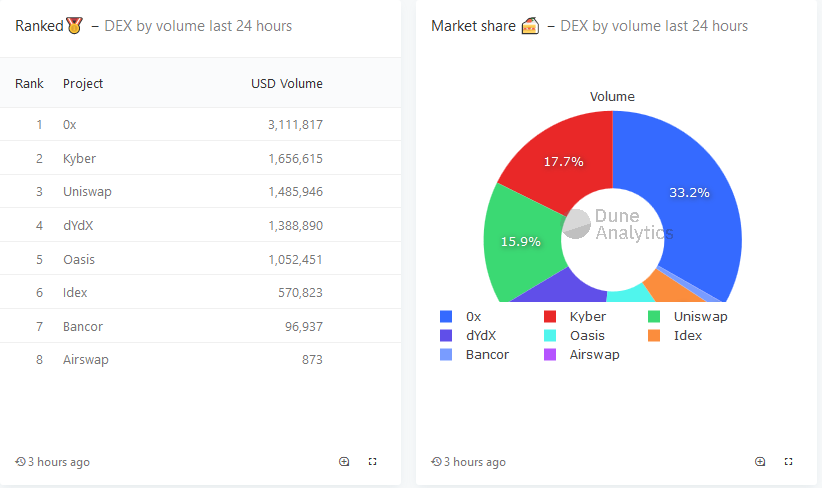Viewport: 822px width, 488px height.
Task: Sort by the Project column header
Action: coord(83,84)
